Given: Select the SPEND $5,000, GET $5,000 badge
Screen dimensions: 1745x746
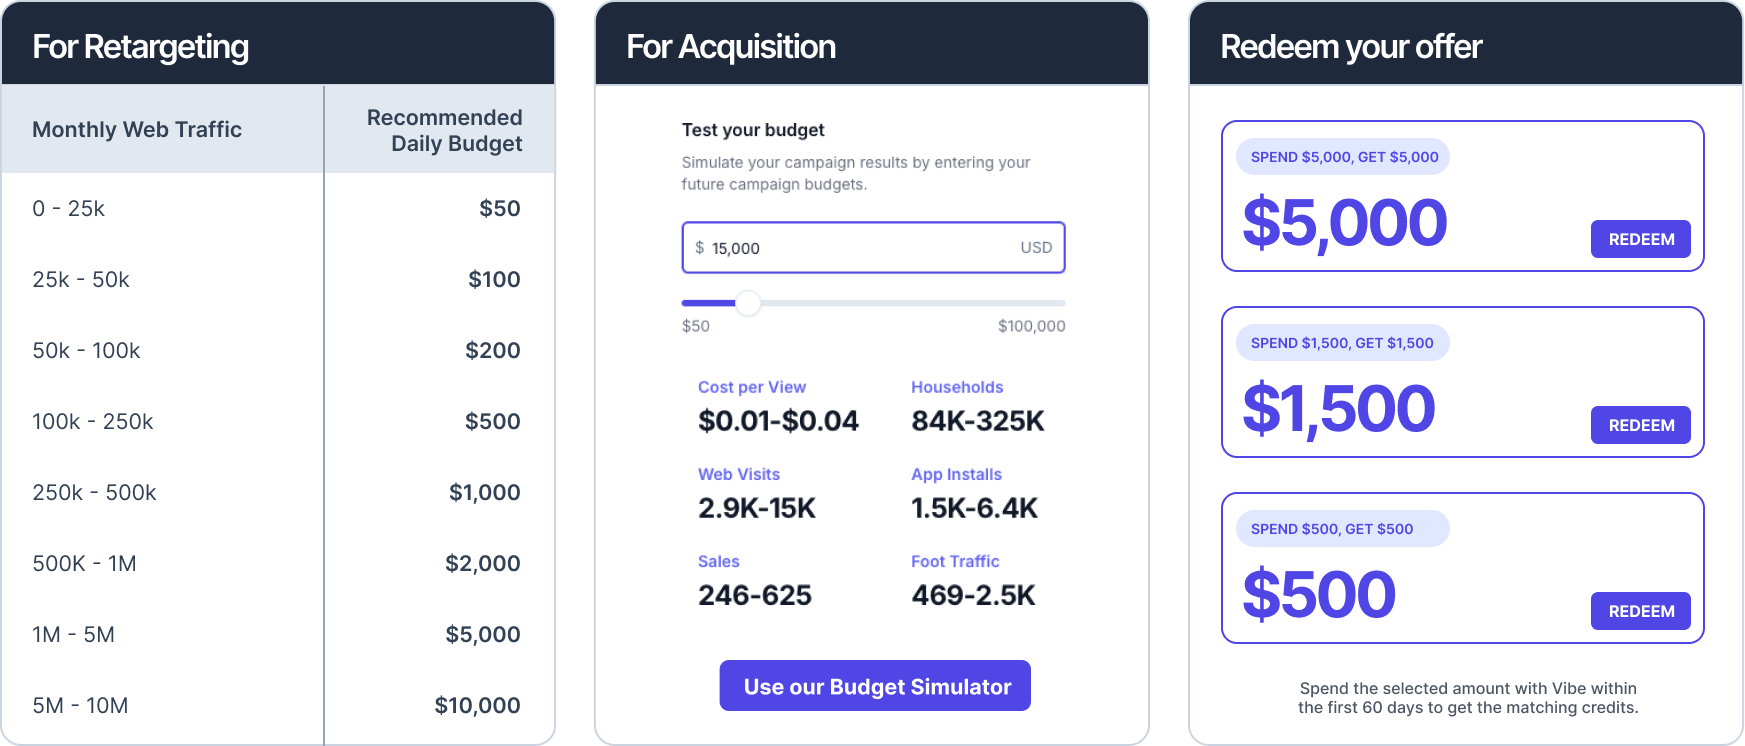Looking at the screenshot, I should (x=1343, y=157).
